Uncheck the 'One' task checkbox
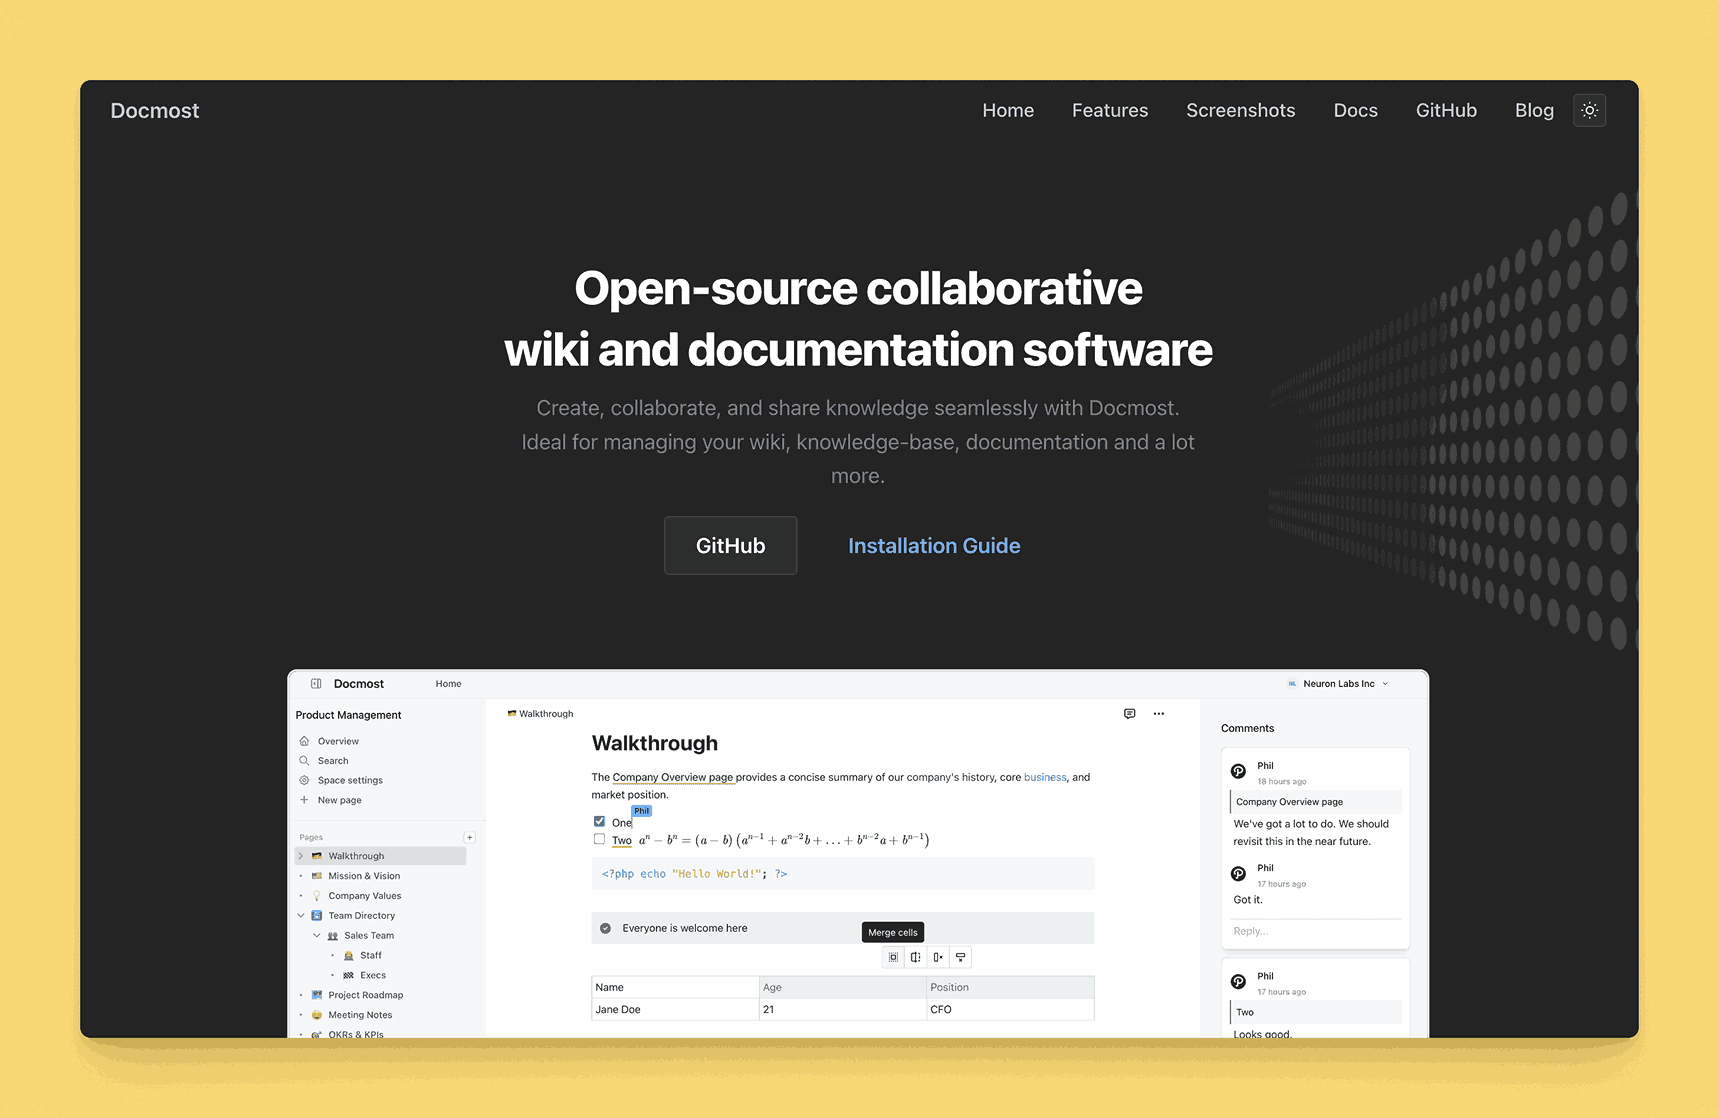Viewport: 1719px width, 1118px height. 599,822
